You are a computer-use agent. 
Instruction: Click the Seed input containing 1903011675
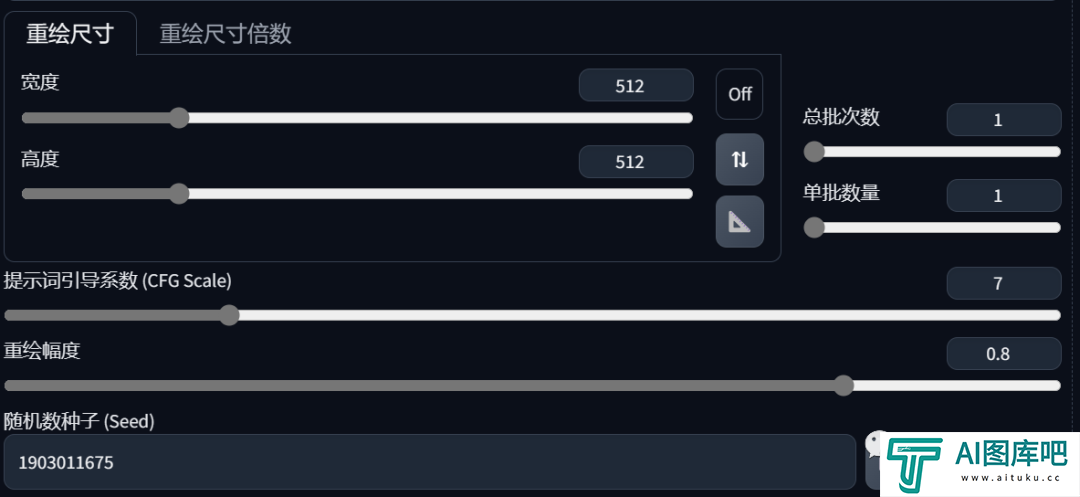(x=430, y=462)
